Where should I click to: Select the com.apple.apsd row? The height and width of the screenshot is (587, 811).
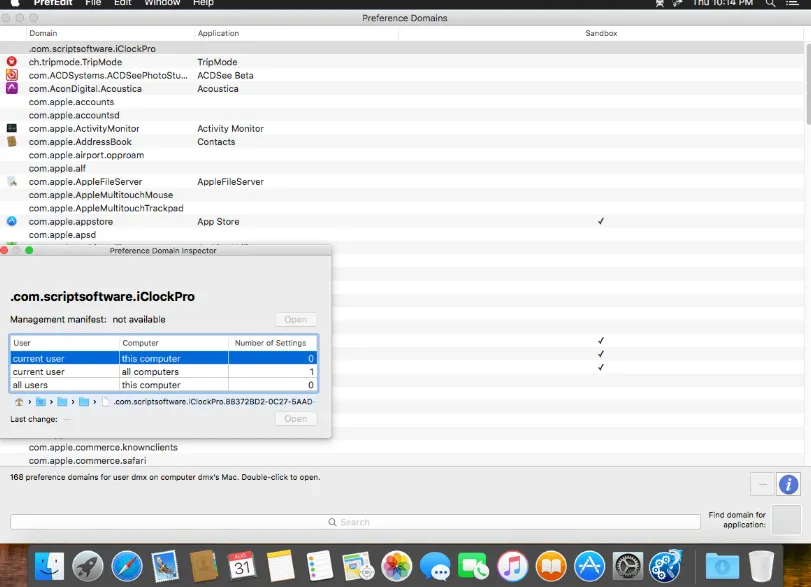tap(402, 234)
